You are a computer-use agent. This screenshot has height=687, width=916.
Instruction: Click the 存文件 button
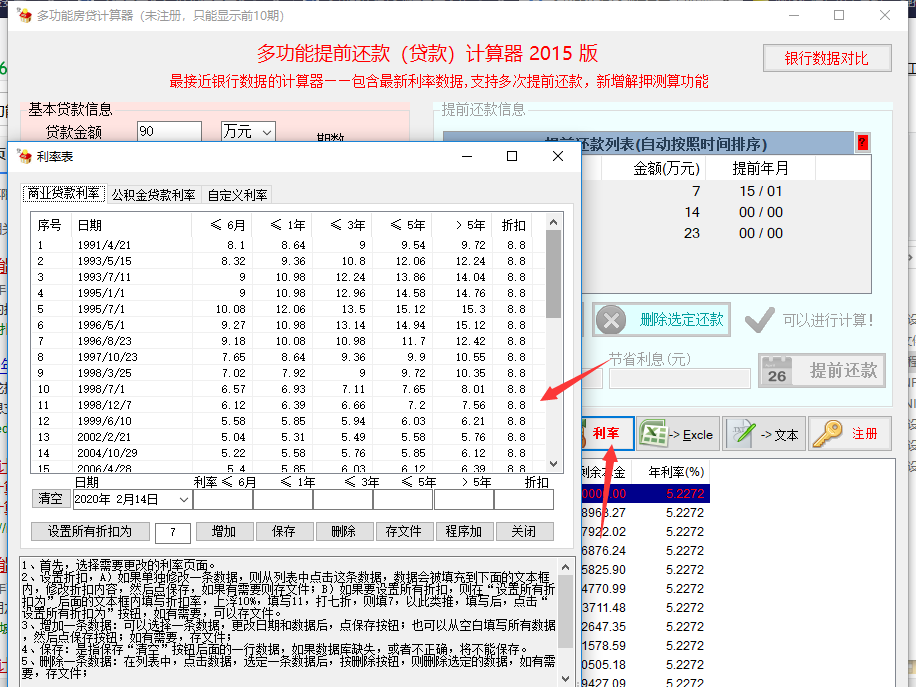(x=404, y=531)
